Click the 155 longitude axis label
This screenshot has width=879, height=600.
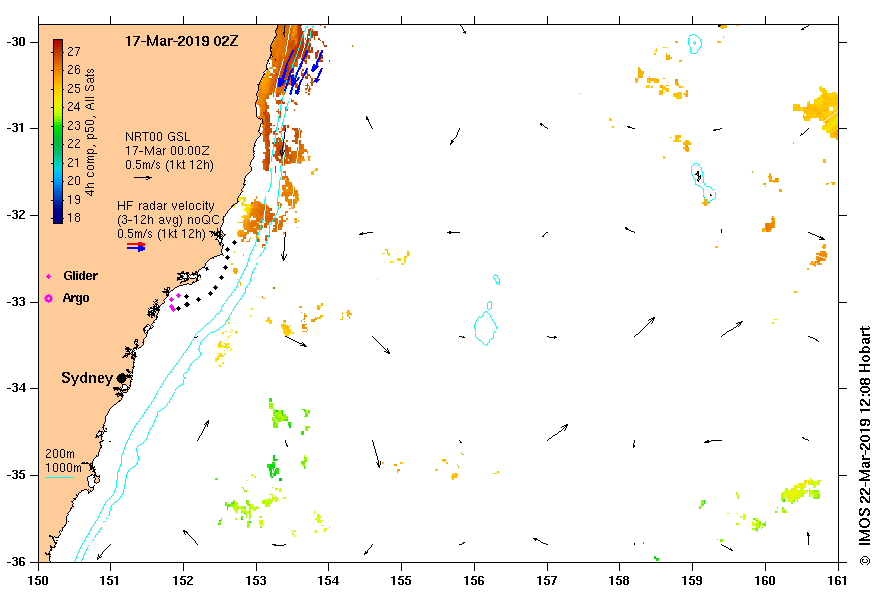[401, 580]
